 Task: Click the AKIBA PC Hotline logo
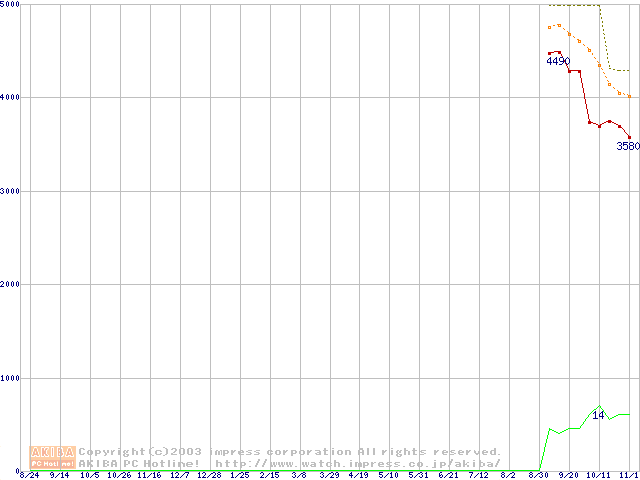tap(52, 457)
